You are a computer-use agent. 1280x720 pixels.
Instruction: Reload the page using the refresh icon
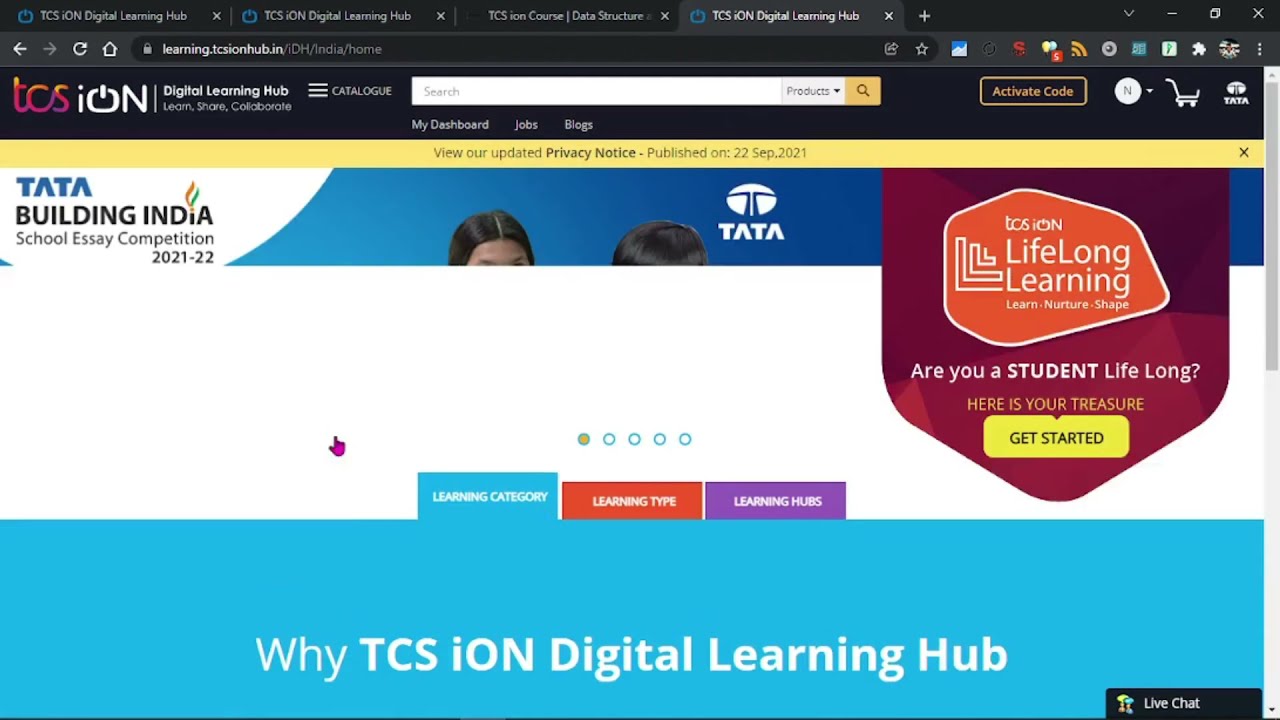tap(80, 48)
